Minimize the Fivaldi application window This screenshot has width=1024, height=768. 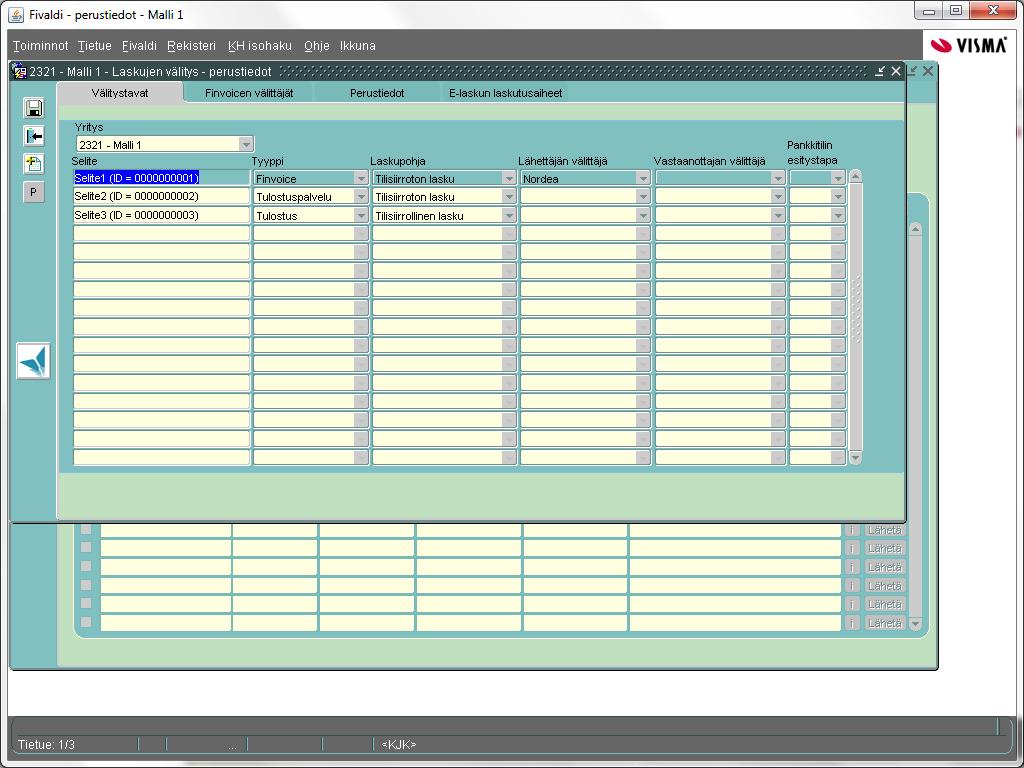pyautogui.click(x=929, y=11)
